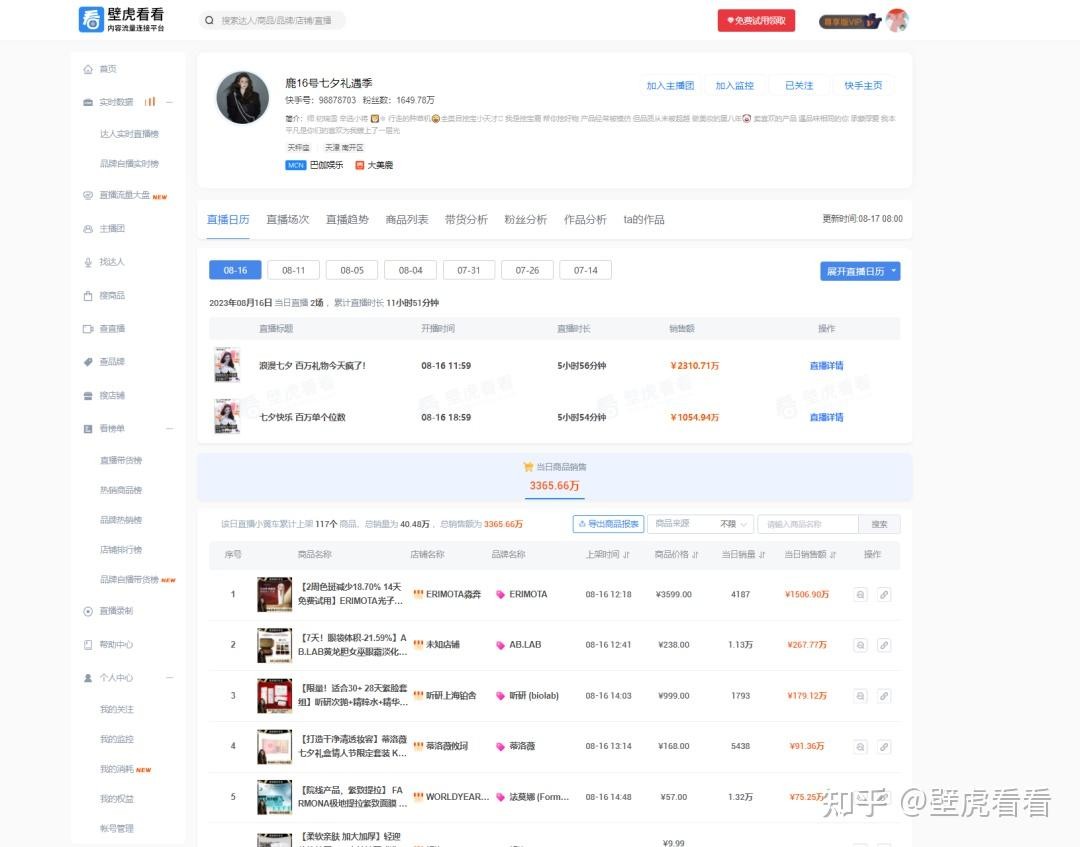The image size is (1080, 847).
Task: Click the briefcase icon beside 实时数据
Action: pos(87,102)
